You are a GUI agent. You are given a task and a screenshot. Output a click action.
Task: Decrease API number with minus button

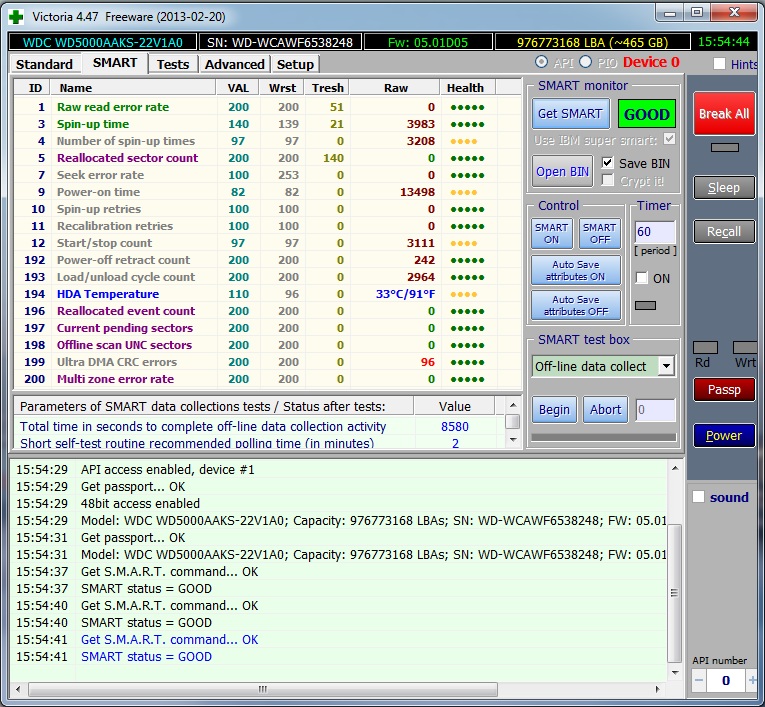[699, 680]
